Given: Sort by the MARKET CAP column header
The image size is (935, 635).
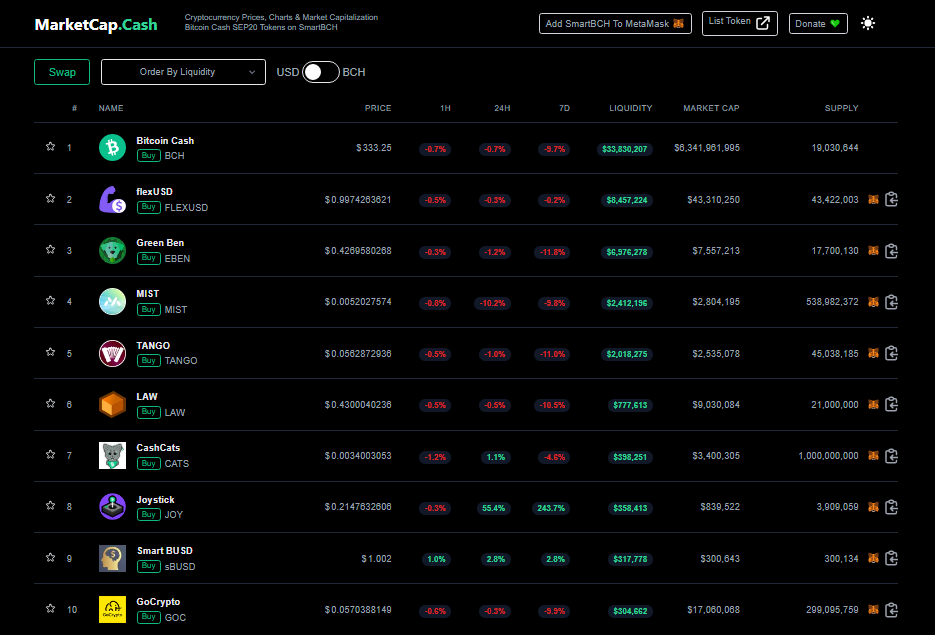Looking at the screenshot, I should (x=711, y=108).
